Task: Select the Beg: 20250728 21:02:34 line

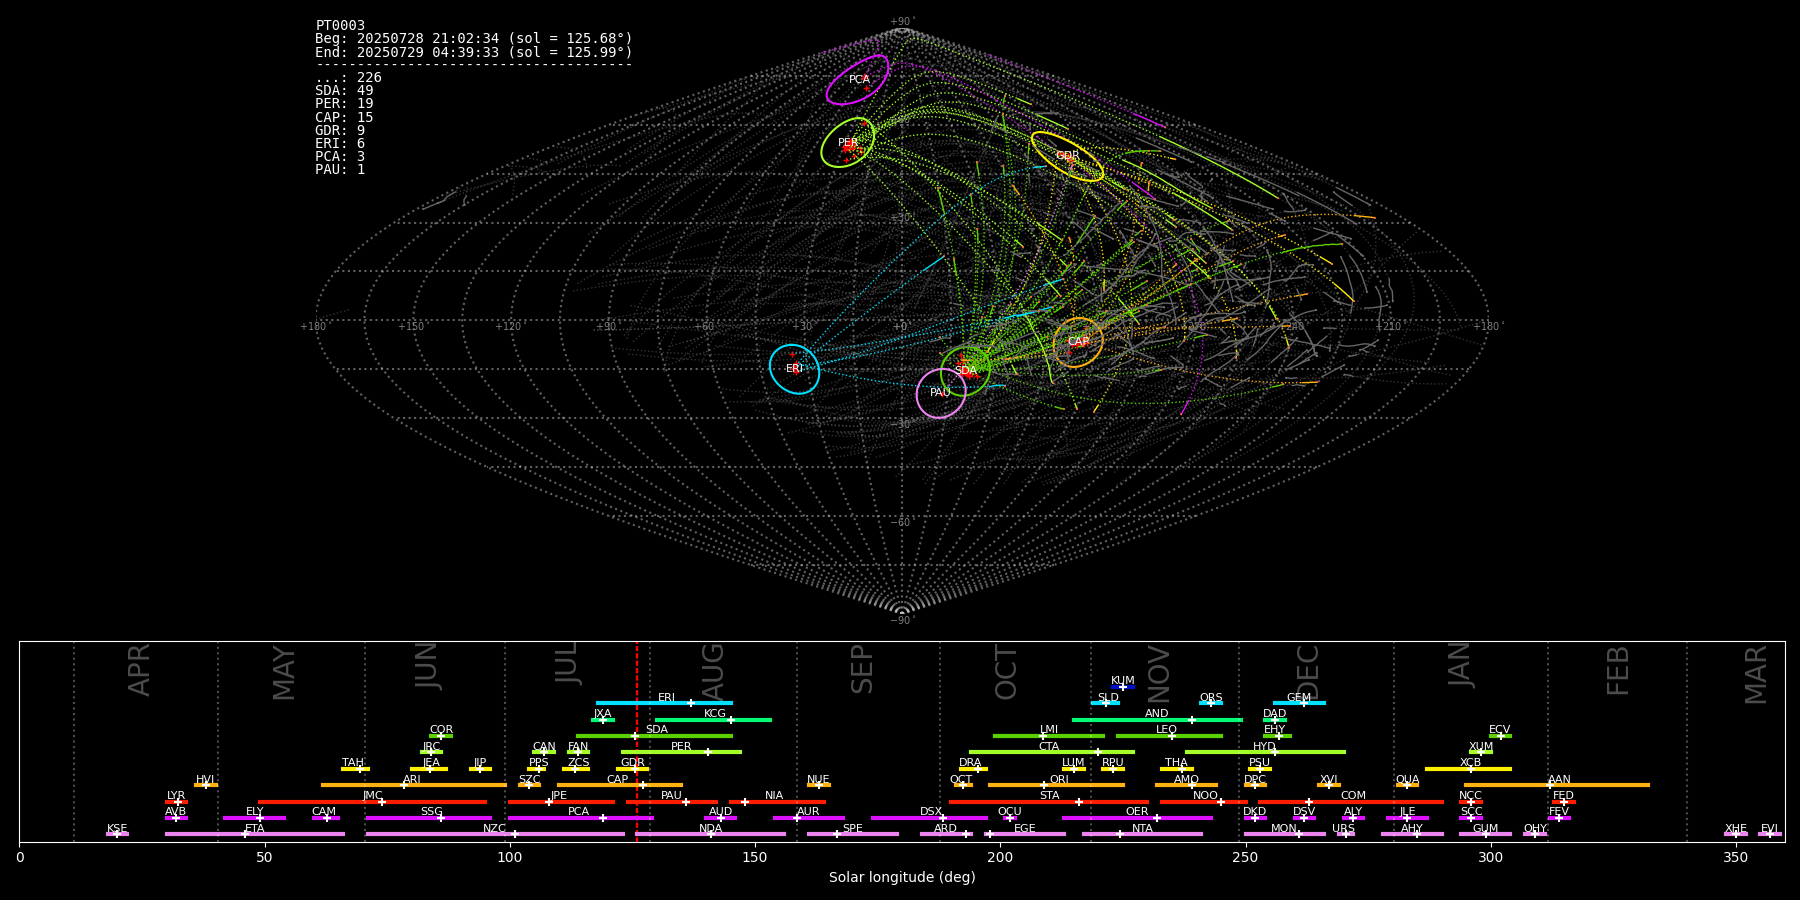Action: click(474, 39)
